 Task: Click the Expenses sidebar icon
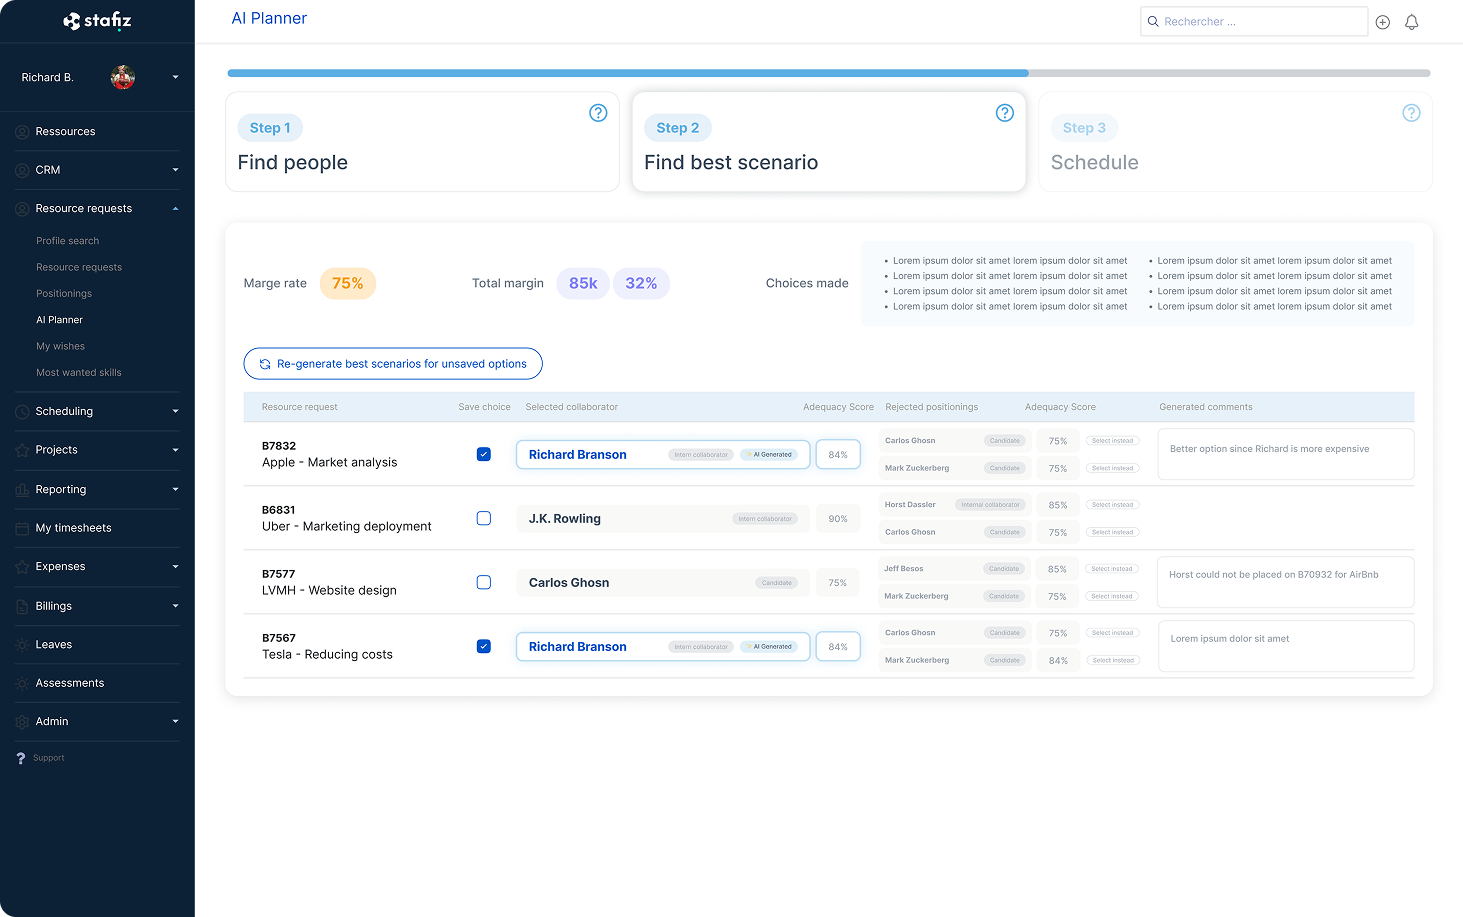[x=22, y=567]
